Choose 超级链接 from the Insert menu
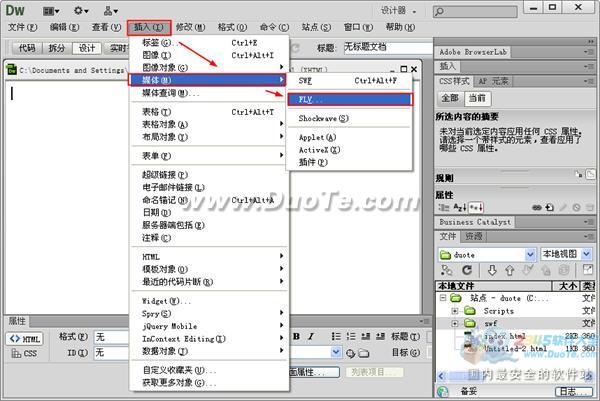 (209, 175)
